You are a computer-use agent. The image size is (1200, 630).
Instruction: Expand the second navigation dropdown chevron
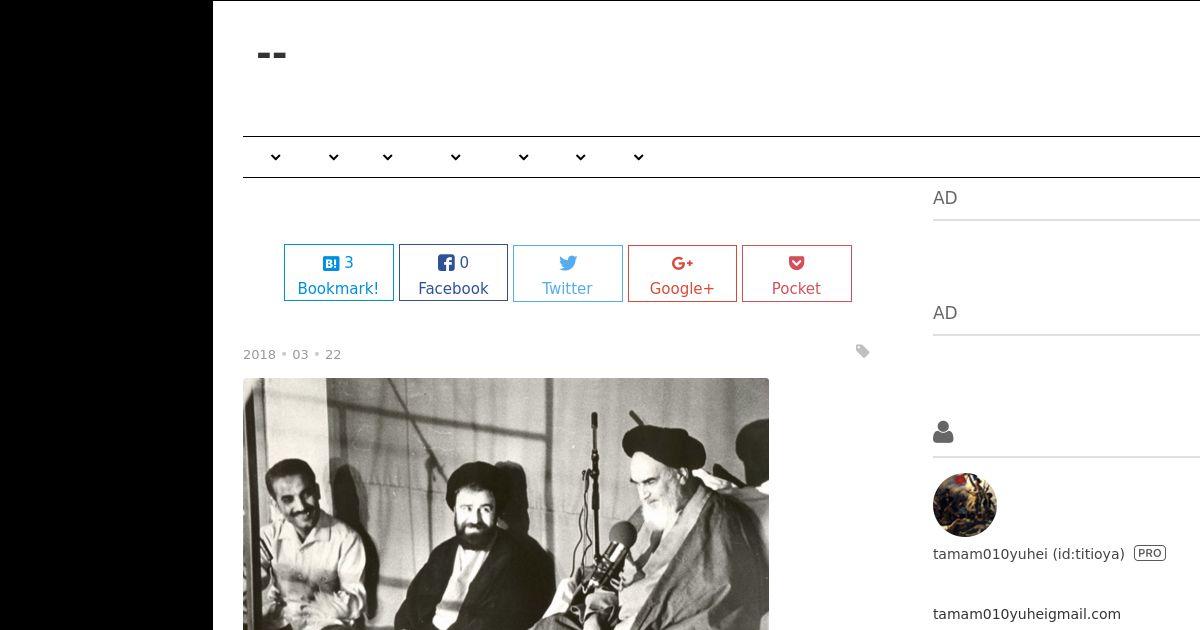[334, 157]
